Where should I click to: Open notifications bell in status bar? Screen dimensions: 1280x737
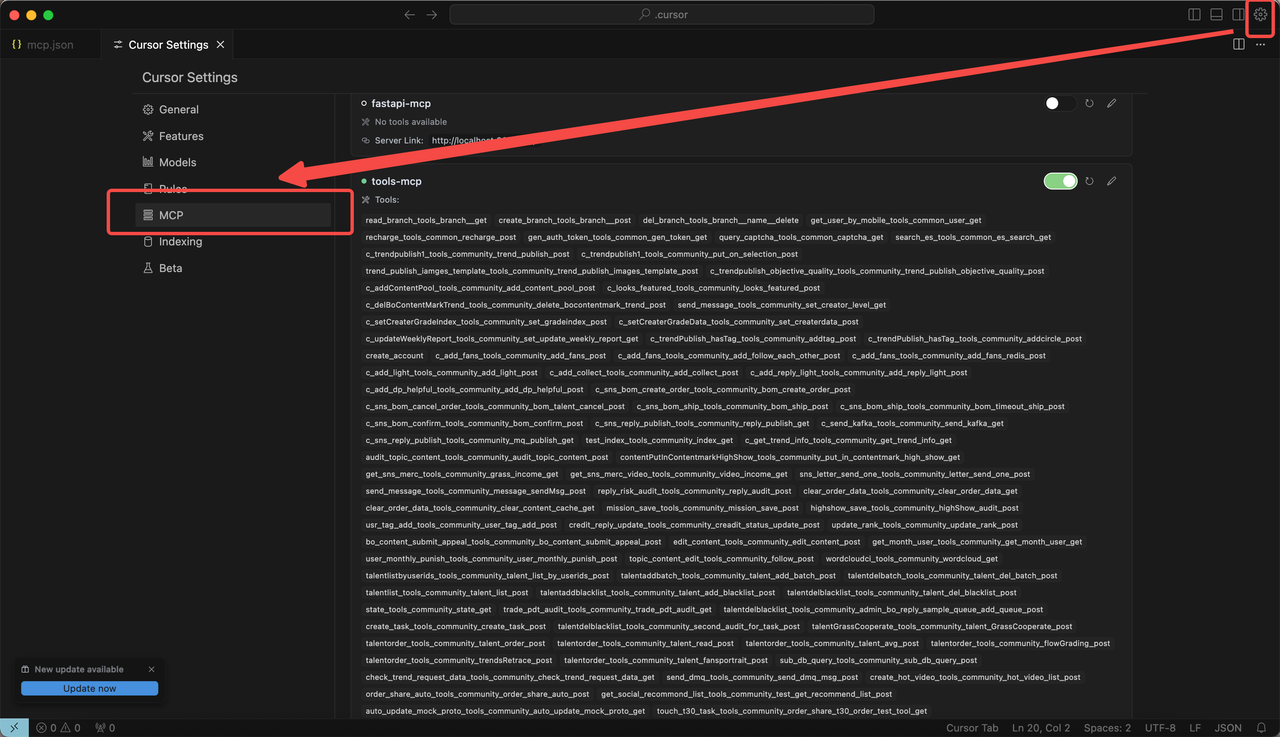pos(1263,728)
